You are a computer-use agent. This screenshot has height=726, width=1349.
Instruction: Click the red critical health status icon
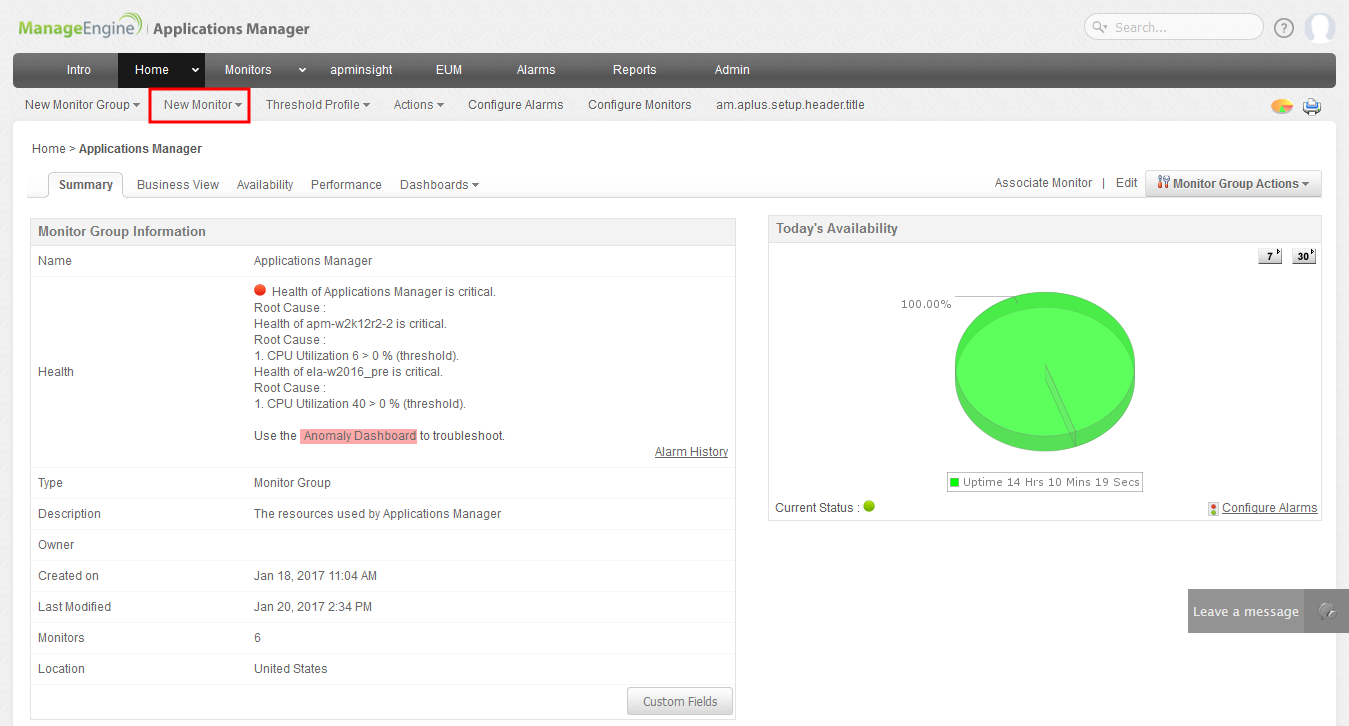click(260, 289)
